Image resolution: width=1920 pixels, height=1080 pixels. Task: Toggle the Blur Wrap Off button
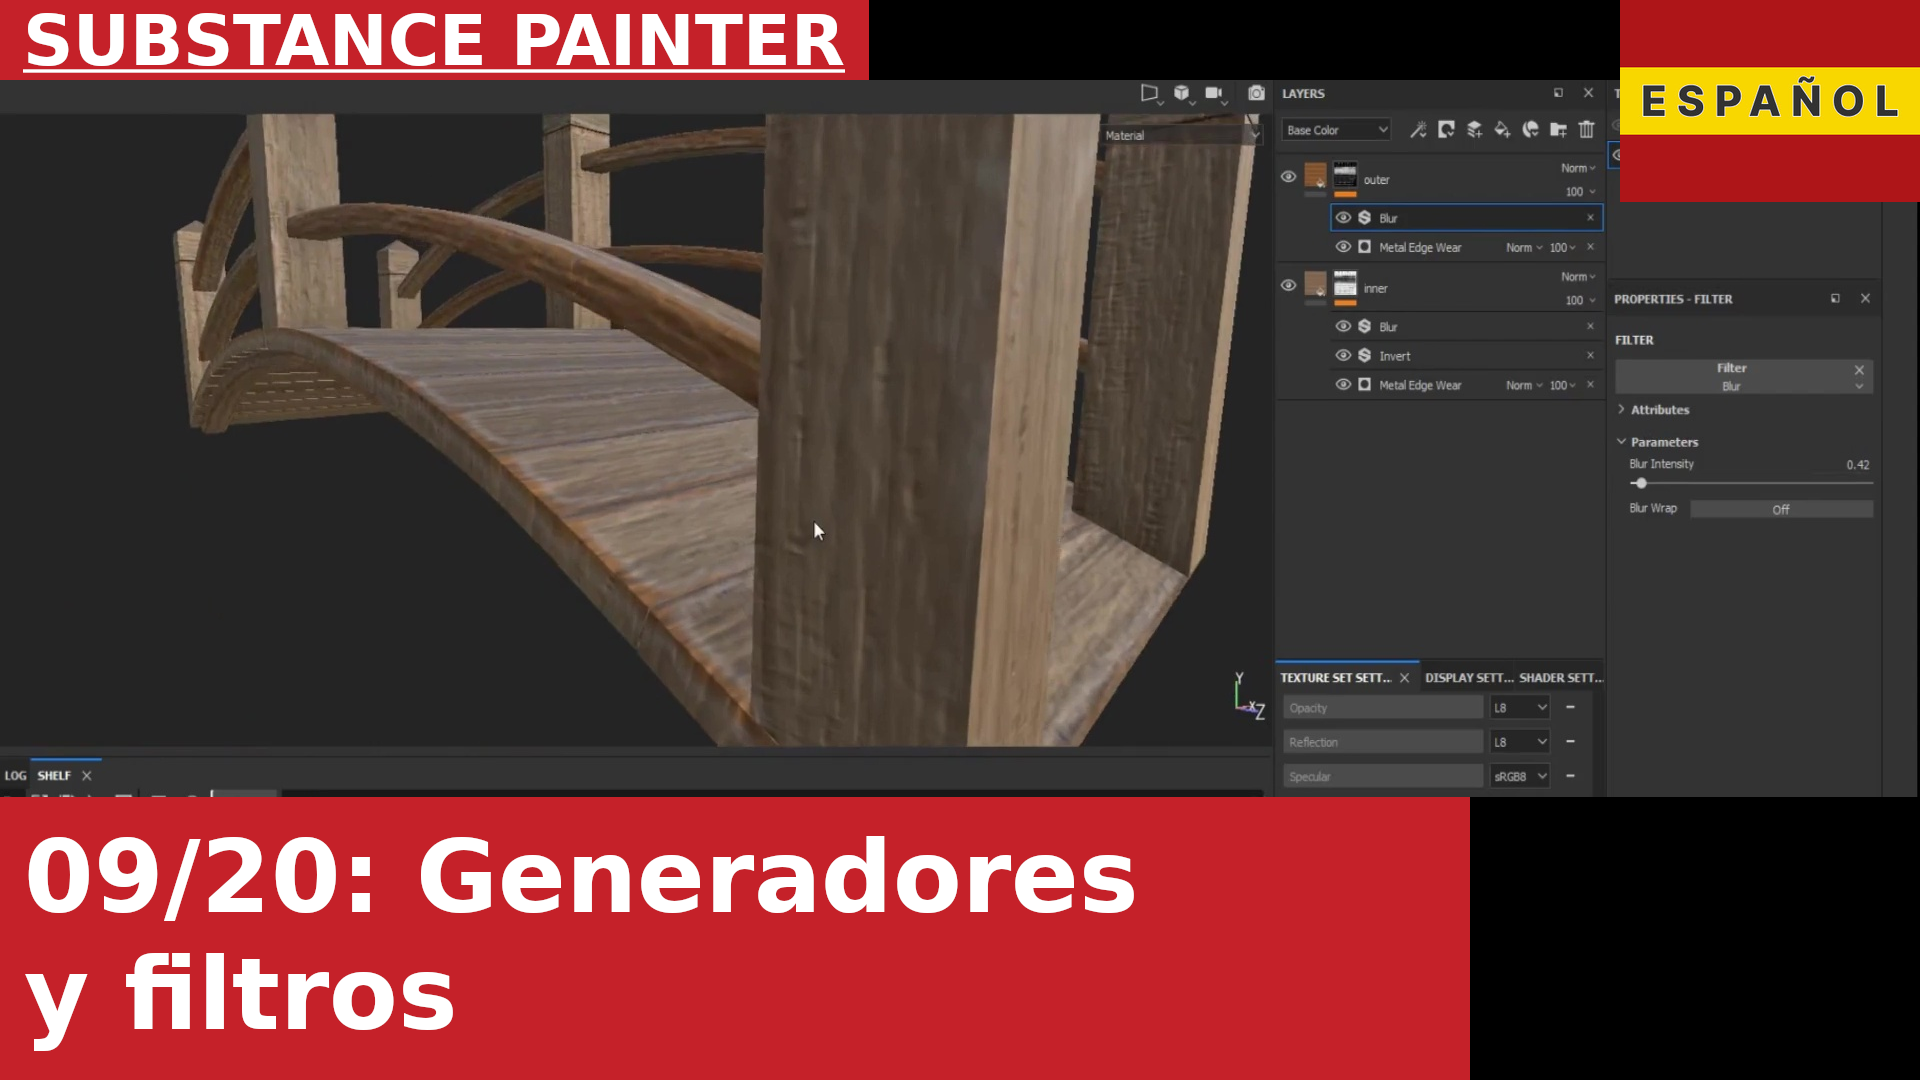[1780, 509]
